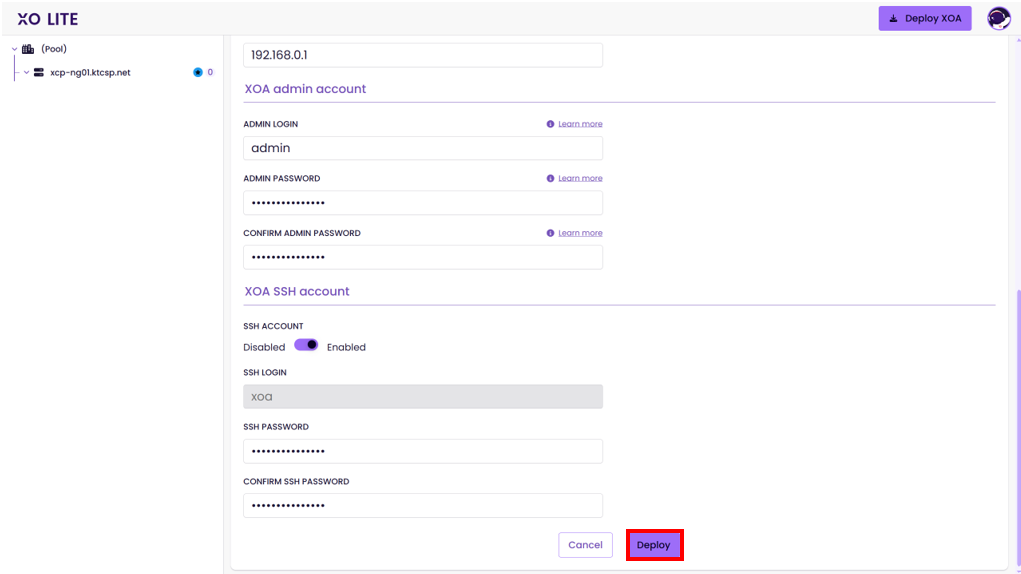Click the blue master star badge
The height and width of the screenshot is (574, 1021).
coord(197,72)
